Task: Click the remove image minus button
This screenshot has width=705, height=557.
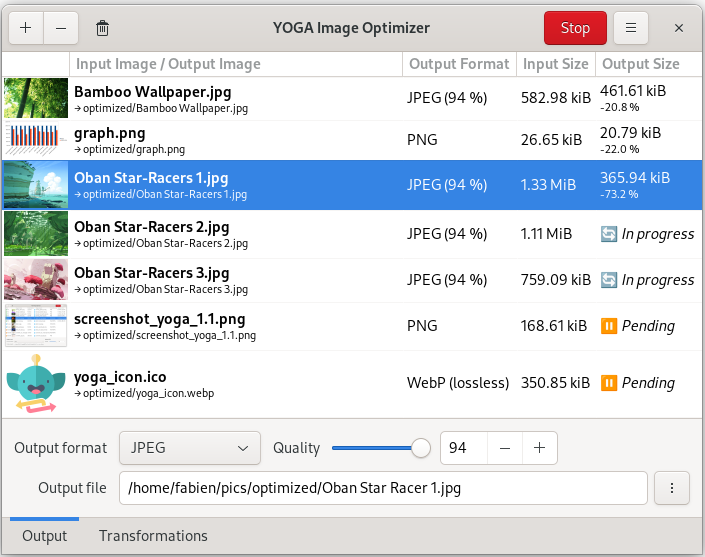Action: (61, 28)
